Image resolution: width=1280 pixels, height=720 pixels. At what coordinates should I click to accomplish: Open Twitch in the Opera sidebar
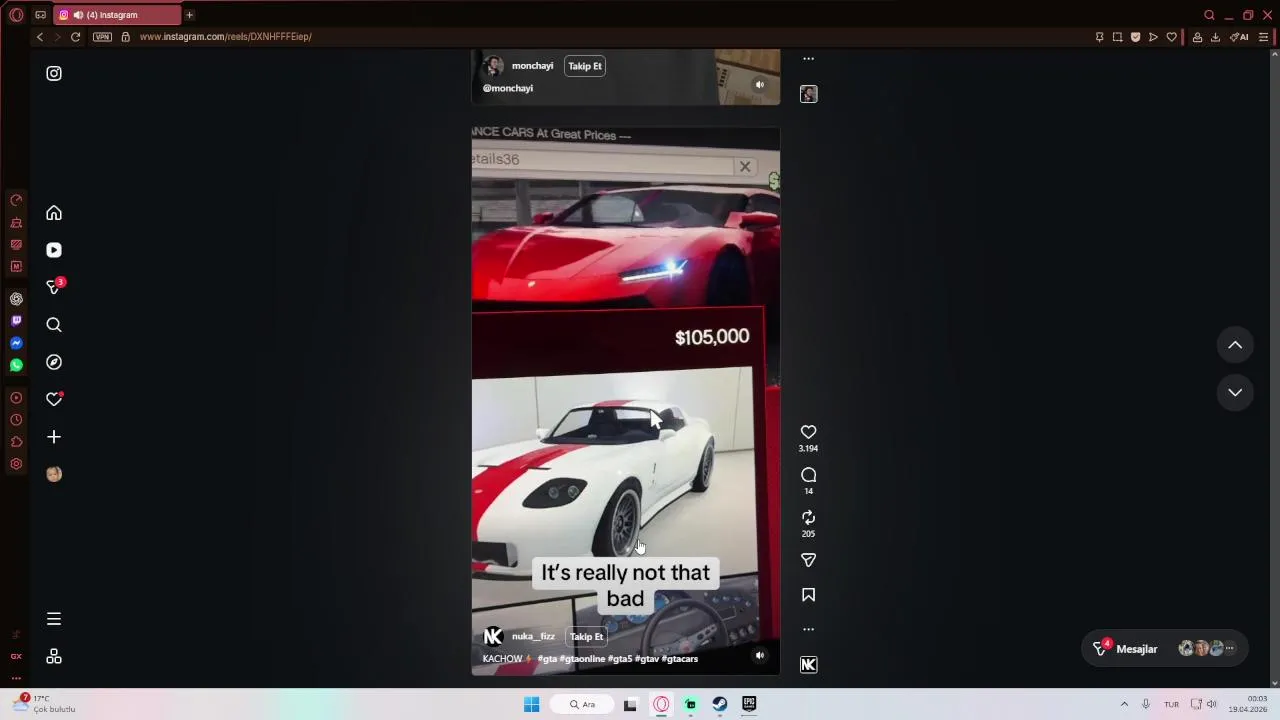click(x=16, y=321)
